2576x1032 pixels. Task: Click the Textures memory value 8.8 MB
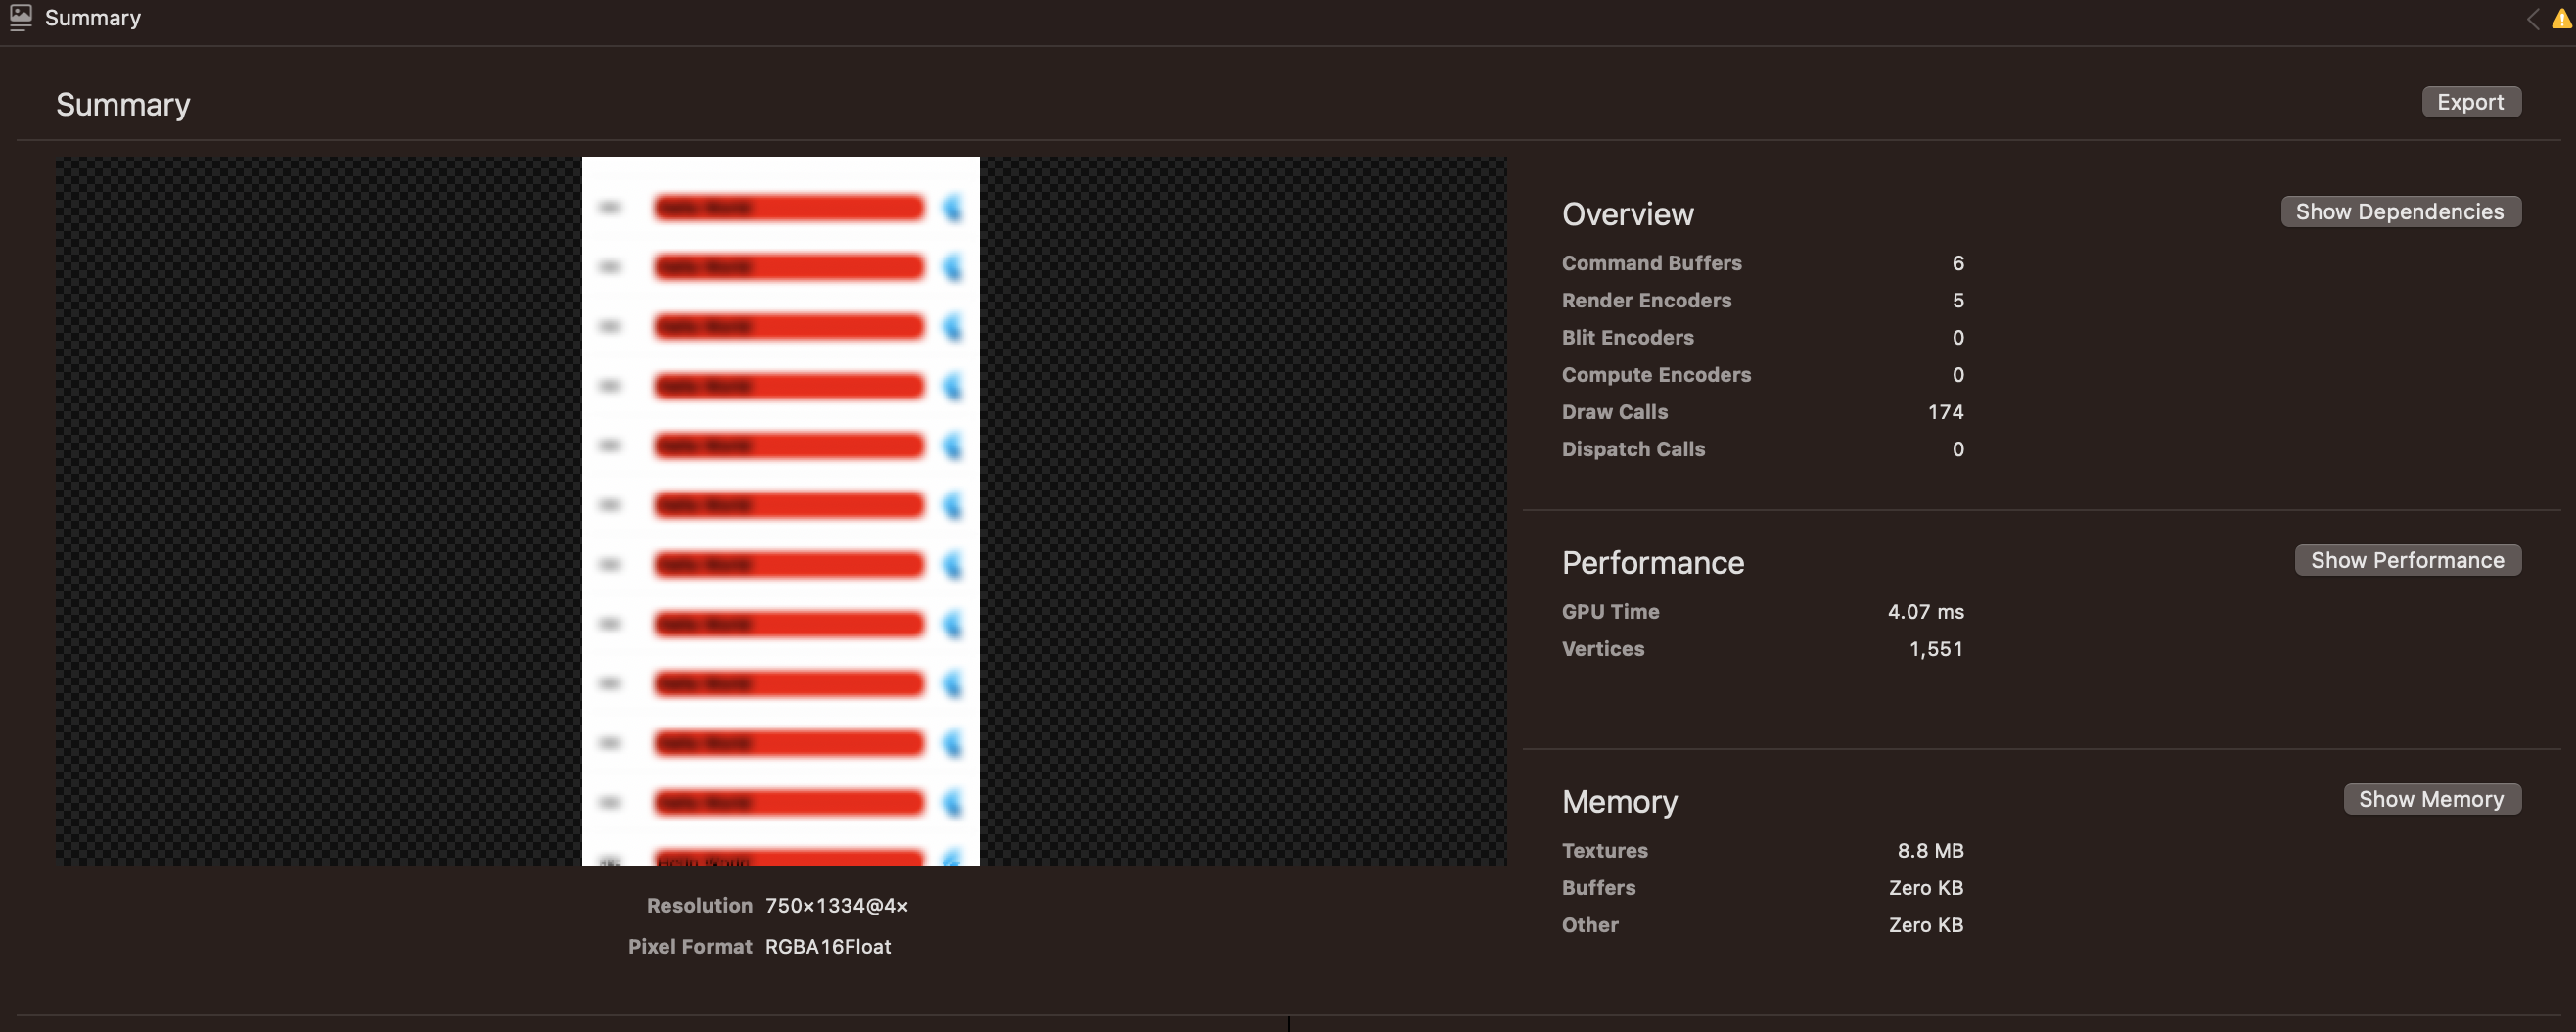[1931, 850]
